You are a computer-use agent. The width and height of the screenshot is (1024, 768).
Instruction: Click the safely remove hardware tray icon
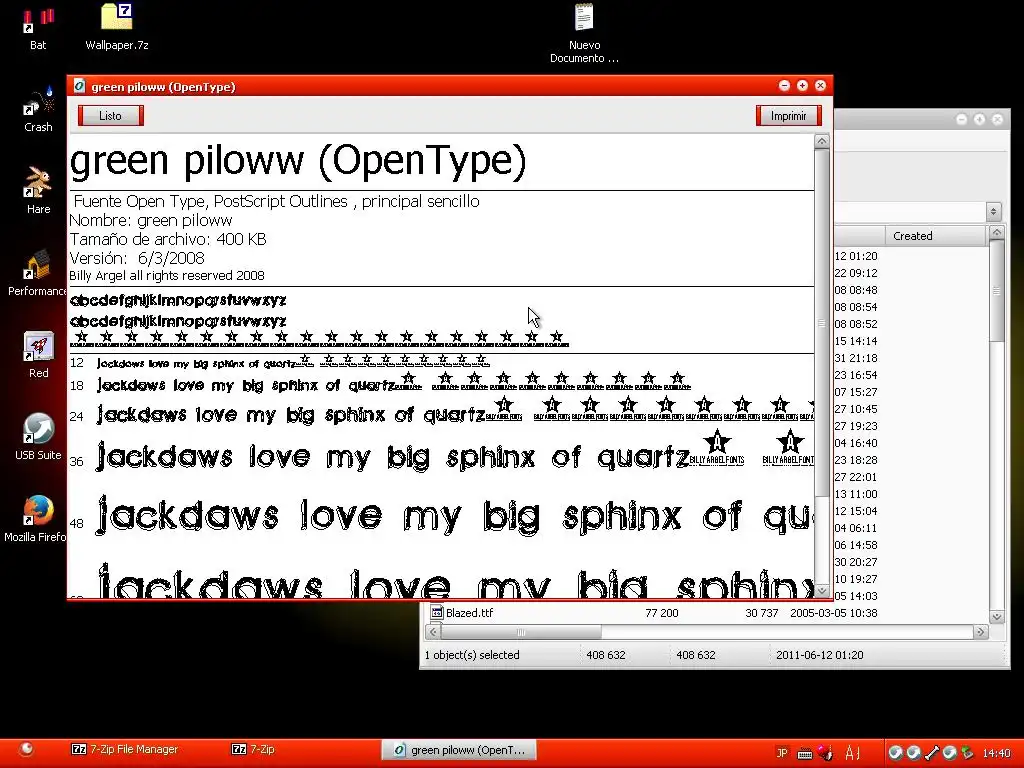click(x=967, y=753)
